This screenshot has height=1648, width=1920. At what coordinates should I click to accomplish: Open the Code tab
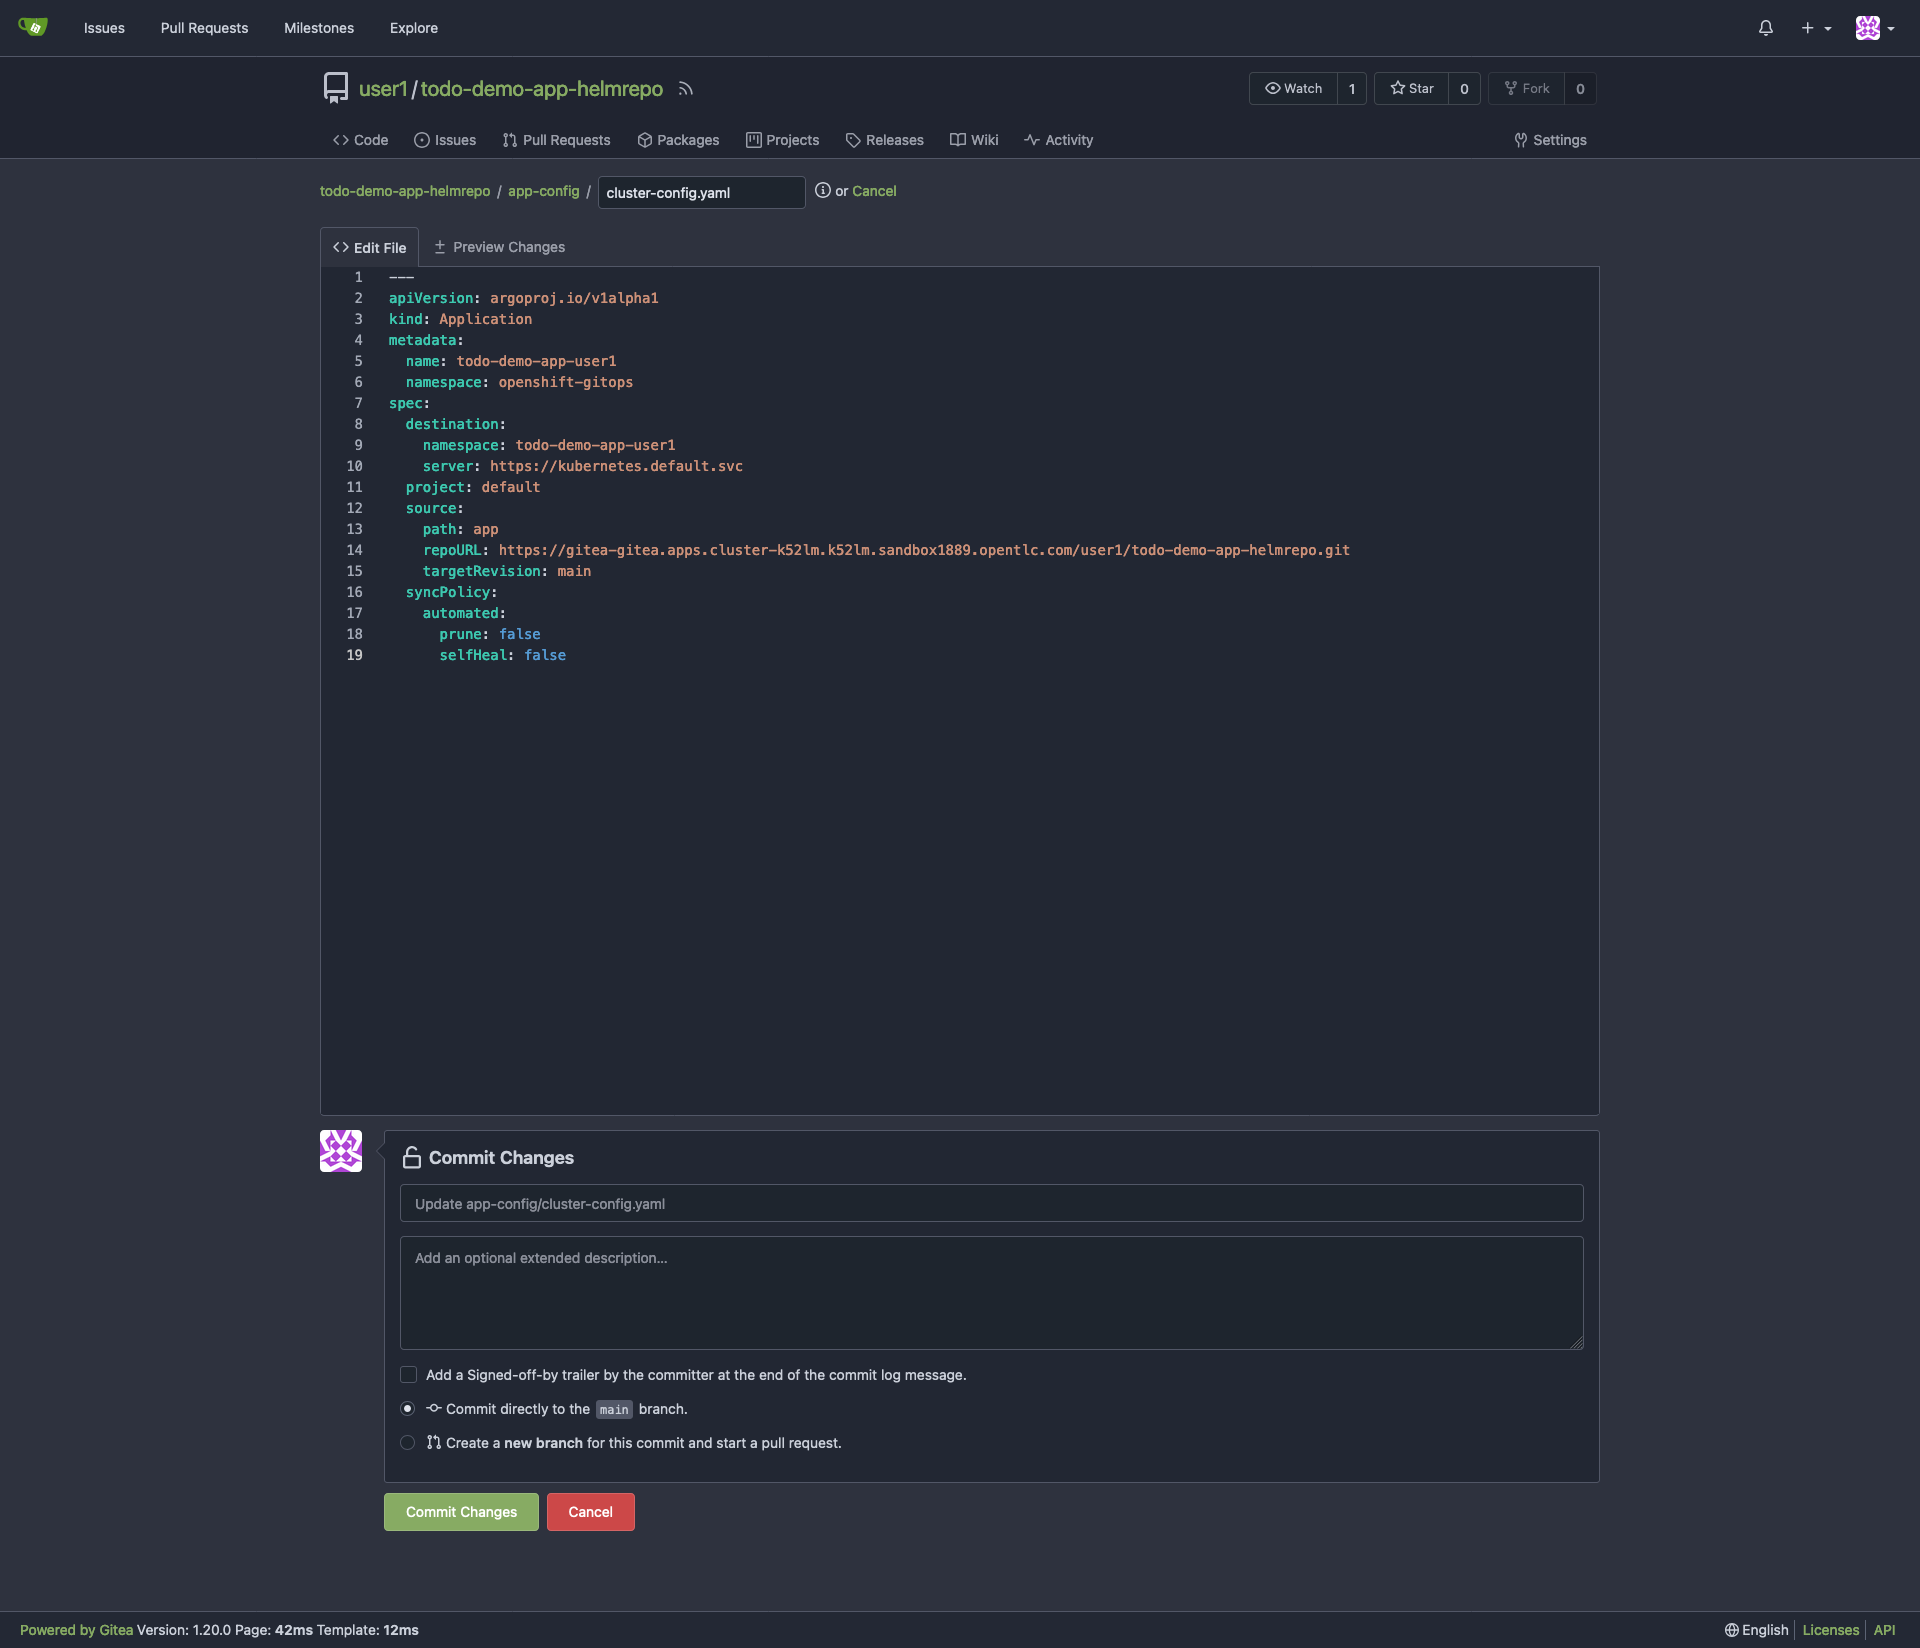360,140
